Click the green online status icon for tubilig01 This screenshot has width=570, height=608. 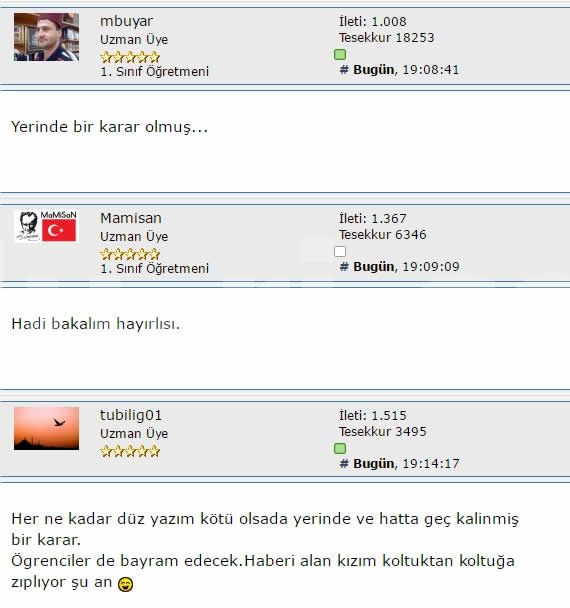click(x=340, y=449)
